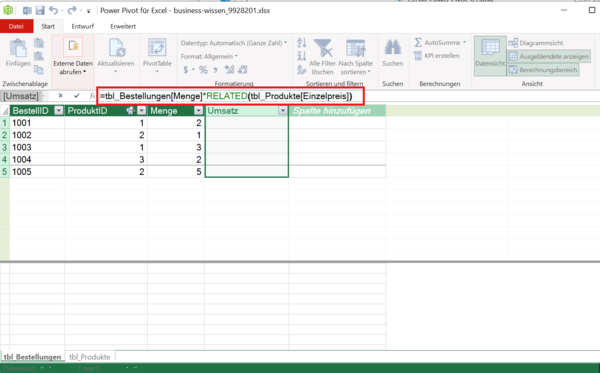Viewport: 600px width, 373px height.
Task: Open the Datei tab
Action: point(16,26)
